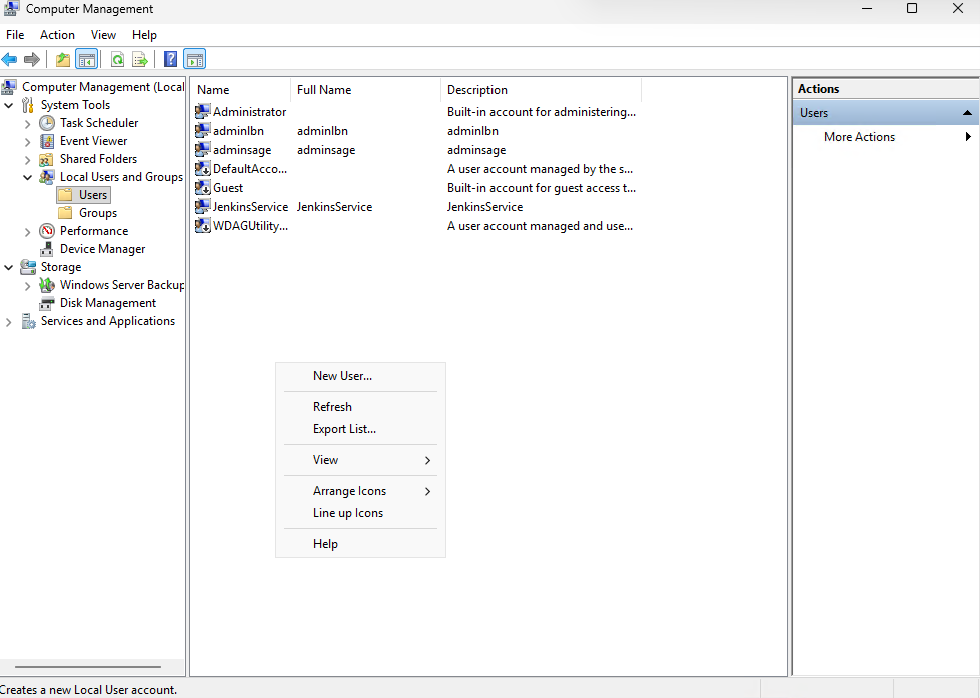The width and height of the screenshot is (980, 698).
Task: Toggle the Show/Hide Action Pane button
Action: coord(195,59)
